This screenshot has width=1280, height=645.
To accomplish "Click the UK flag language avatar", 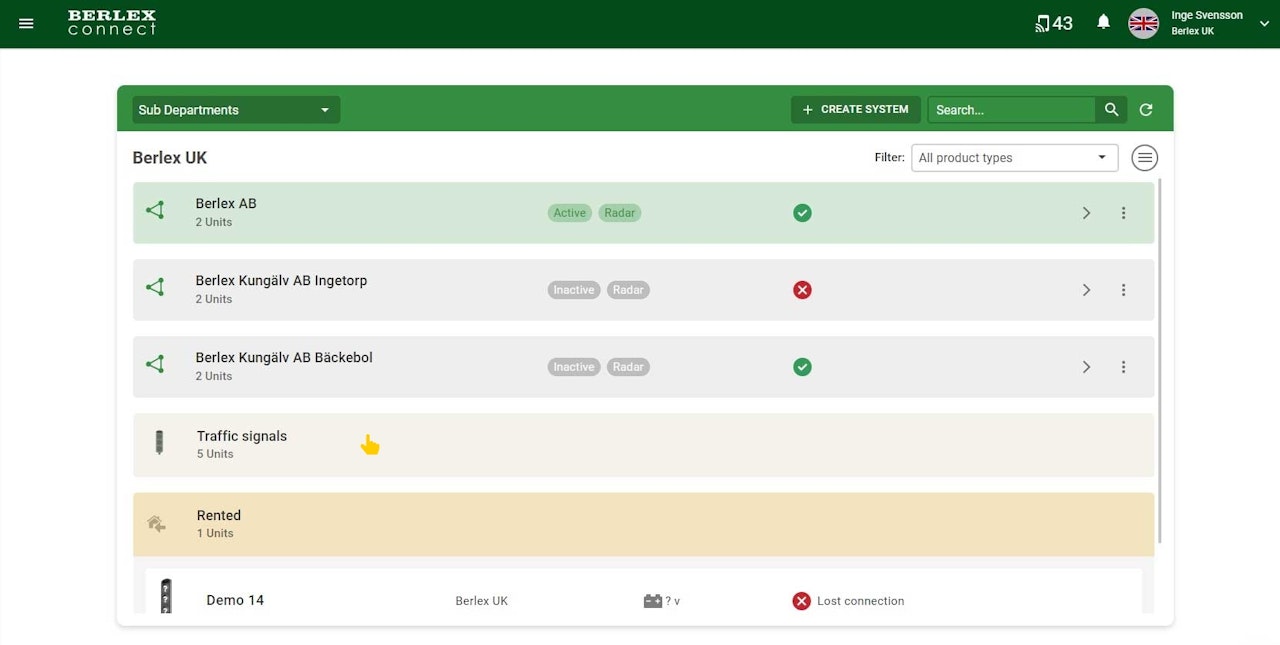I will click(x=1143, y=23).
